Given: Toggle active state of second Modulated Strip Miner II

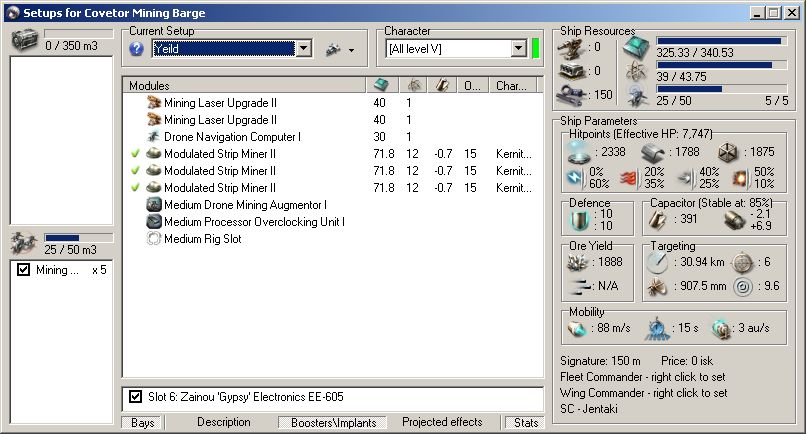Looking at the screenshot, I should [135, 170].
